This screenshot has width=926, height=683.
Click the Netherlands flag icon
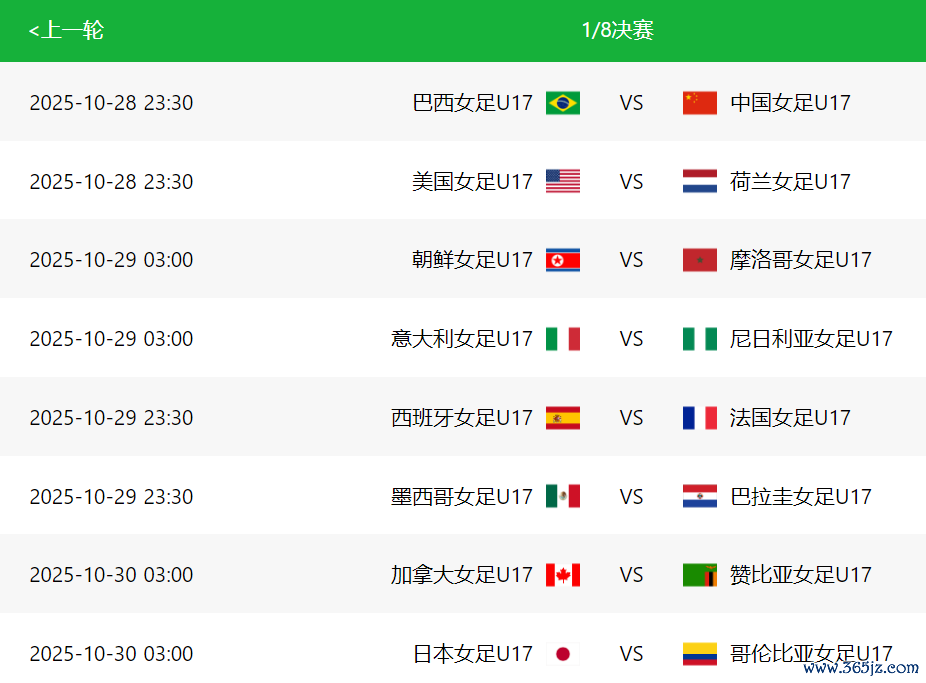(x=699, y=181)
